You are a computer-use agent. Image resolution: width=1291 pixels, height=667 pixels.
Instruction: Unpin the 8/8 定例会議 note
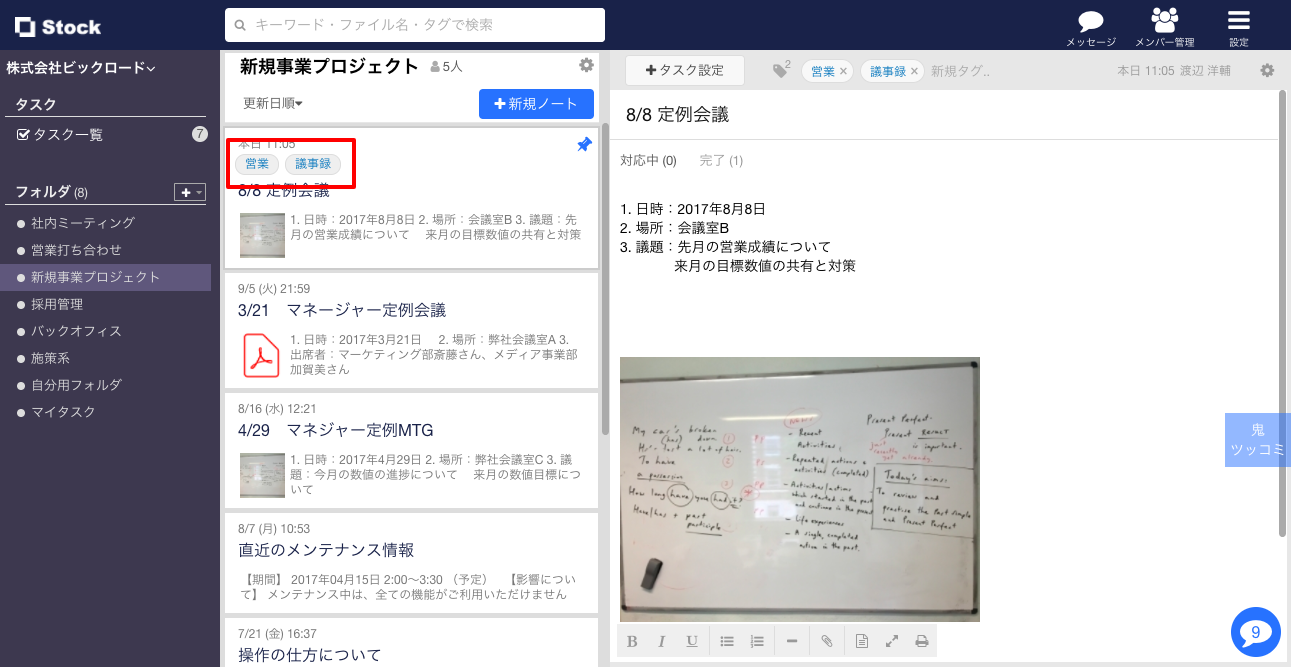[584, 144]
